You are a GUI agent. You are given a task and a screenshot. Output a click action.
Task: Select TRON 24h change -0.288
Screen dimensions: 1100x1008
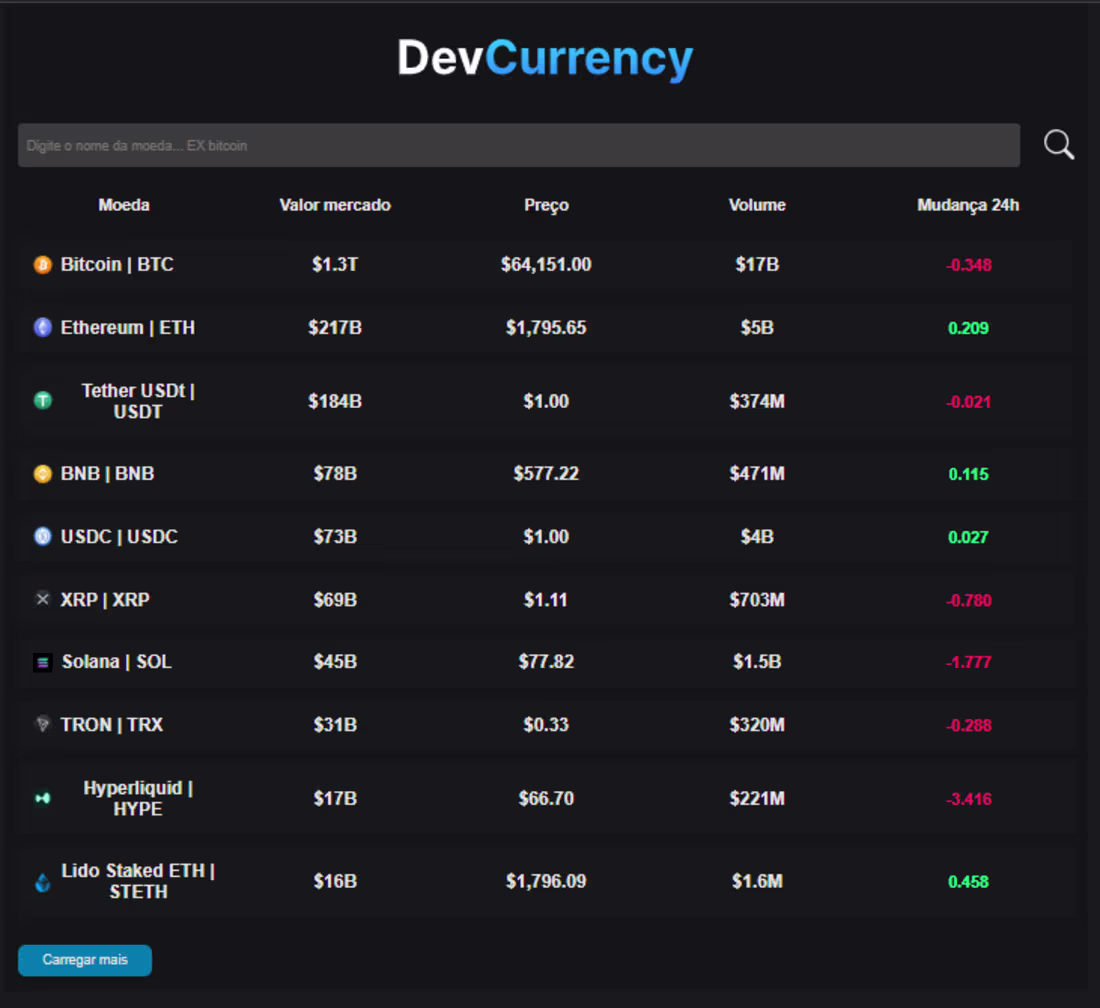click(969, 725)
